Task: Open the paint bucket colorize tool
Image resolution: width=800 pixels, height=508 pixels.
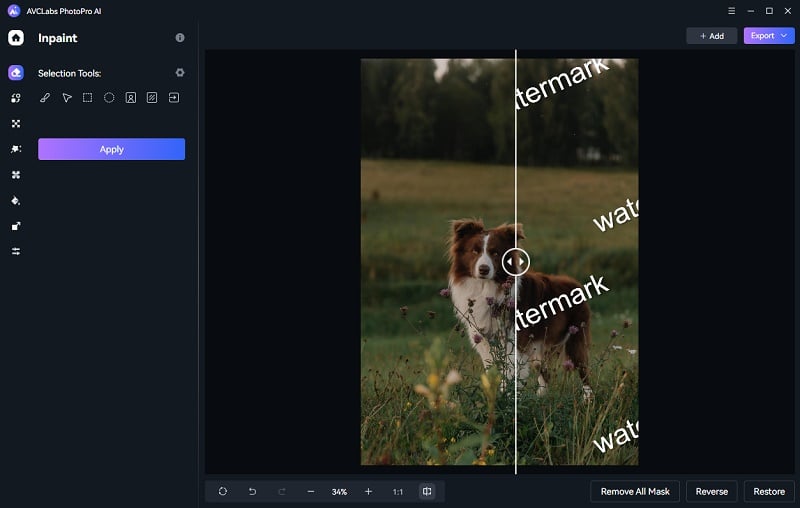Action: [x=16, y=200]
